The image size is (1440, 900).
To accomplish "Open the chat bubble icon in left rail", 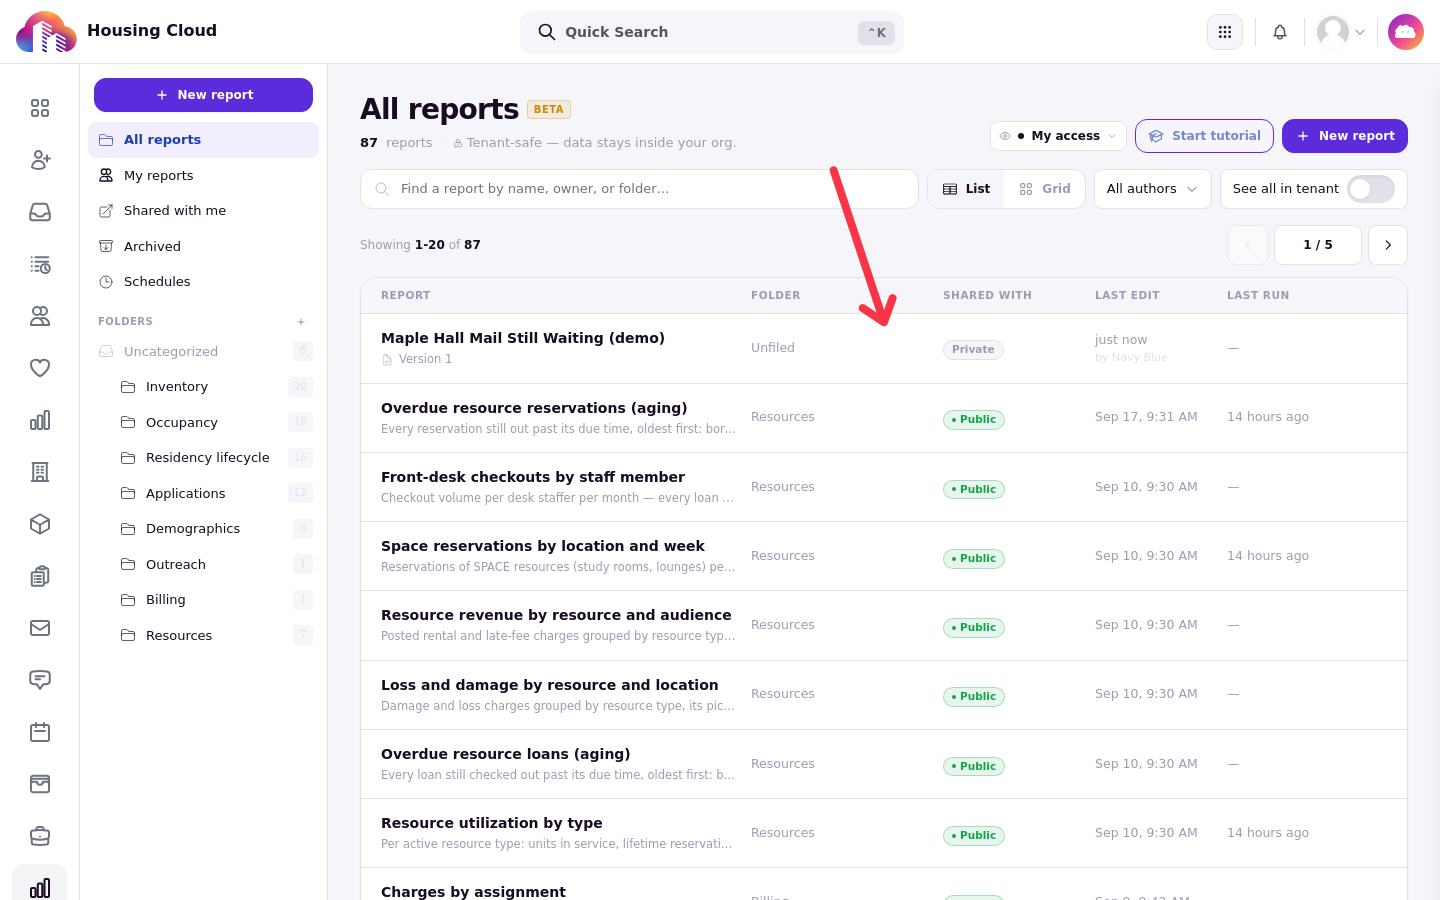I will (40, 680).
